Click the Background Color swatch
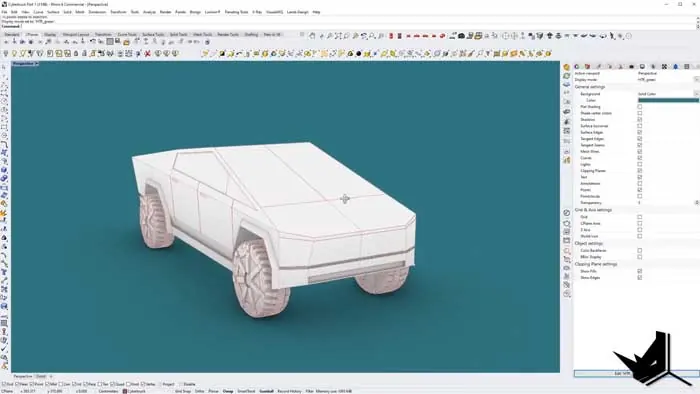 click(x=668, y=100)
